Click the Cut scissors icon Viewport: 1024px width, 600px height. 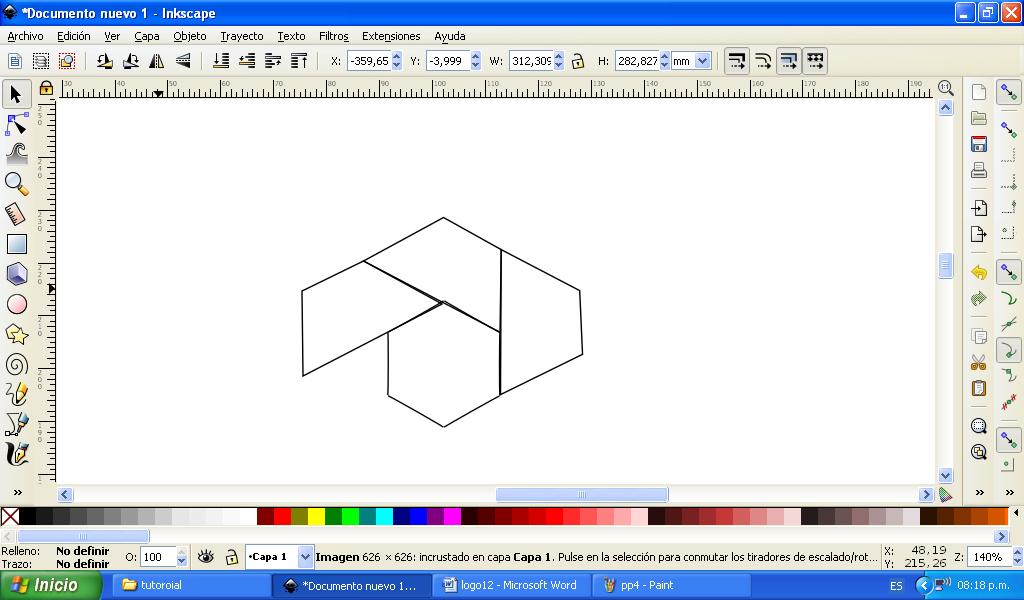point(978,362)
